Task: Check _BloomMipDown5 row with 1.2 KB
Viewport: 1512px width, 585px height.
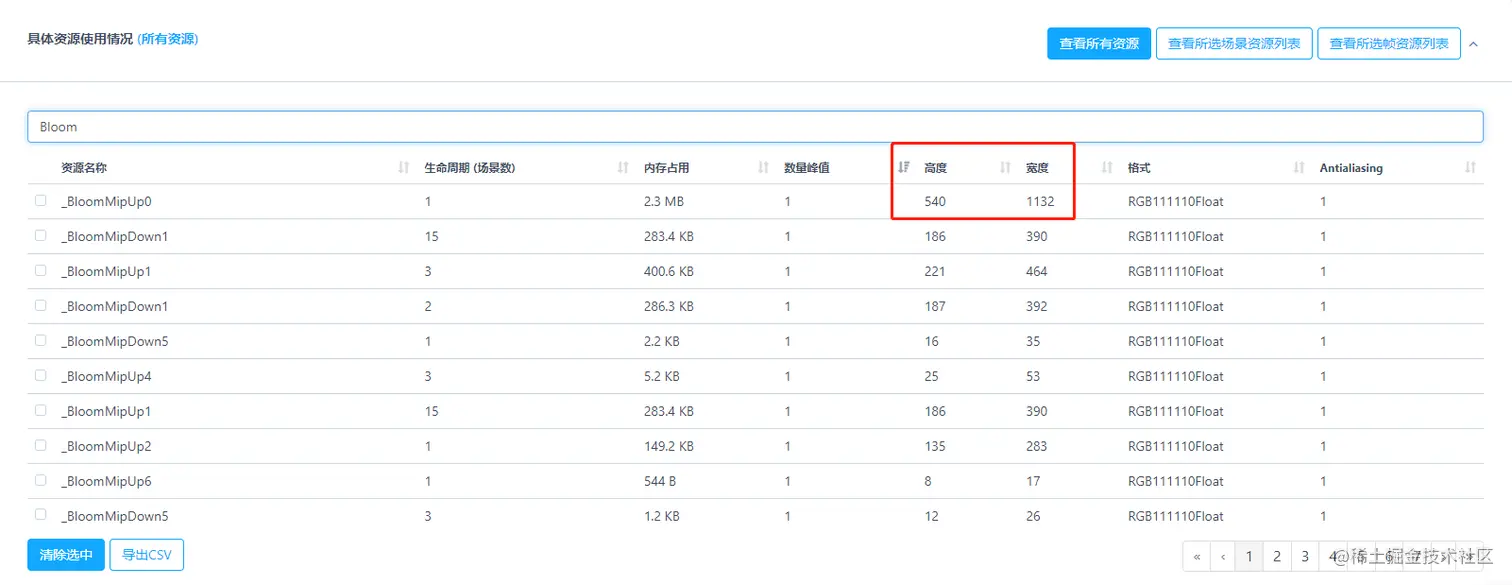Action: (40, 515)
